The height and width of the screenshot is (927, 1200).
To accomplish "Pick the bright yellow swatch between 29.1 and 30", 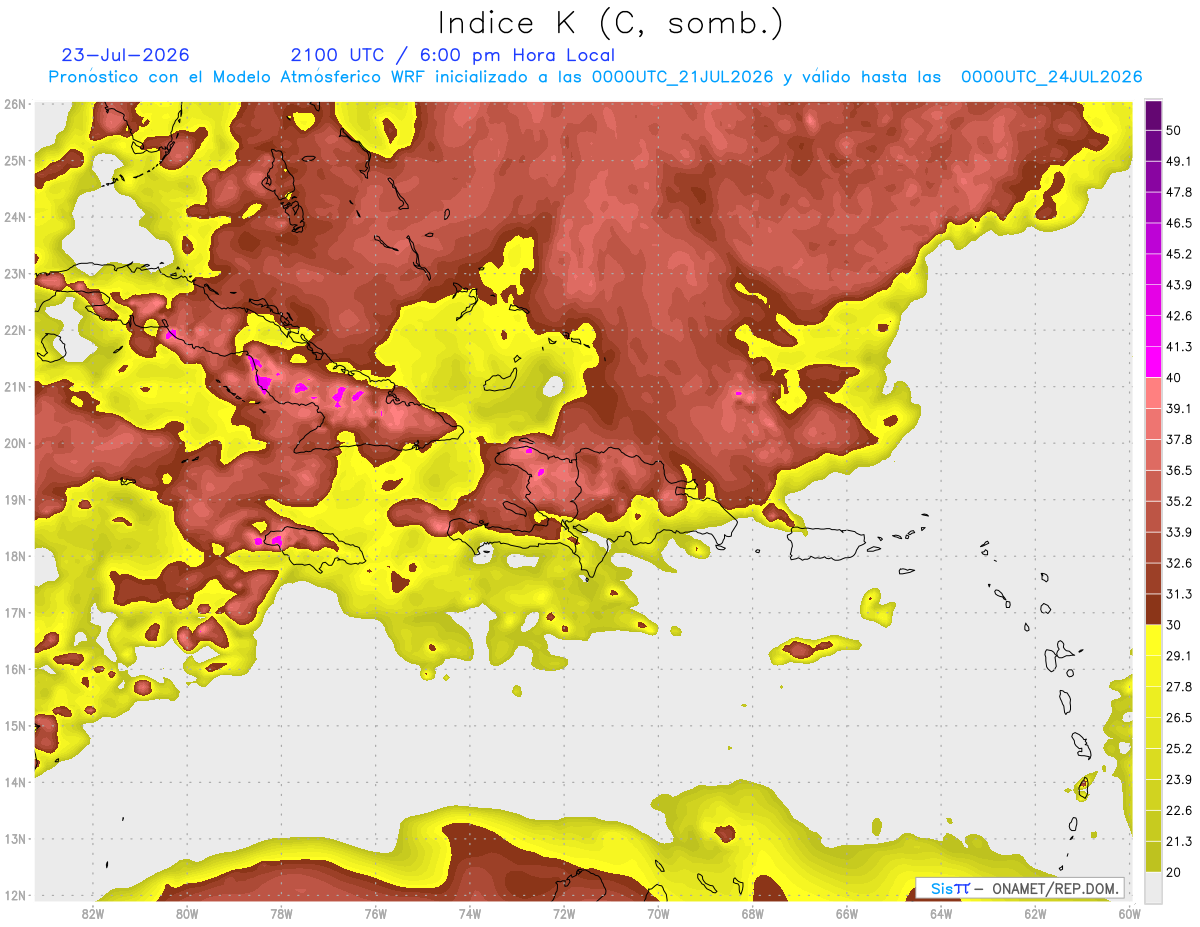I will tap(1153, 640).
